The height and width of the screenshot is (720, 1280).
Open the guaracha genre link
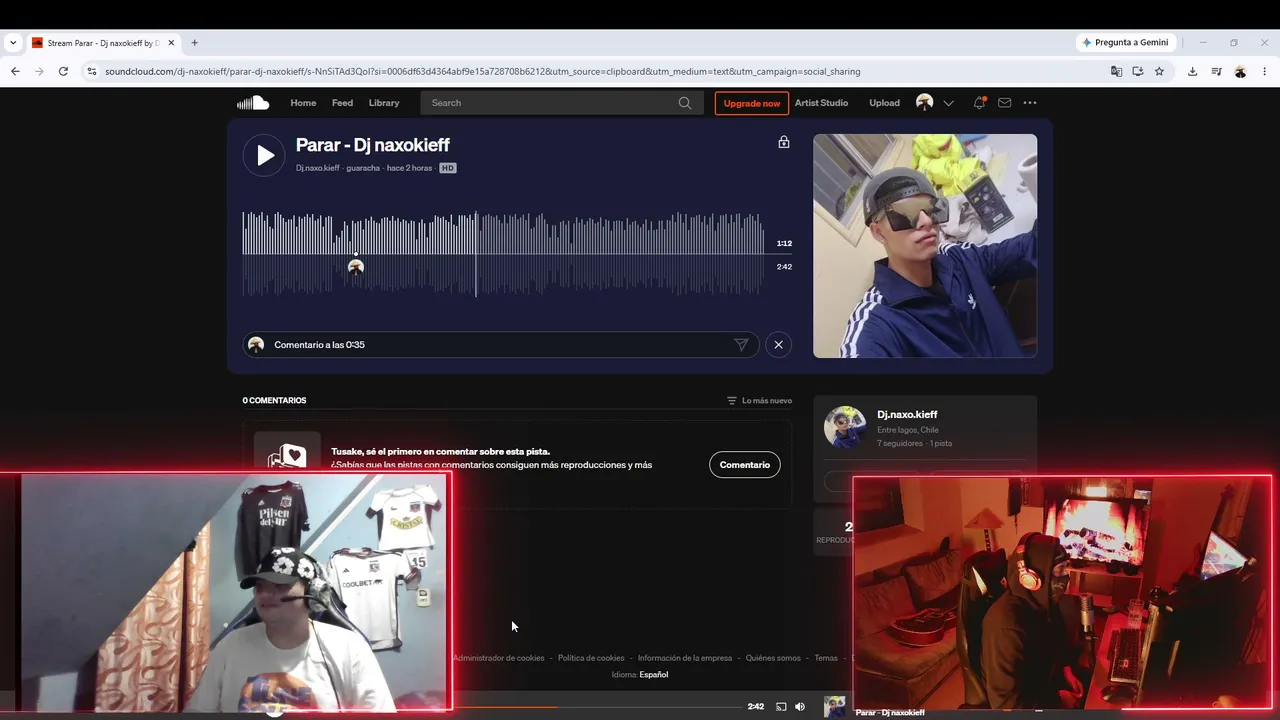click(x=363, y=168)
